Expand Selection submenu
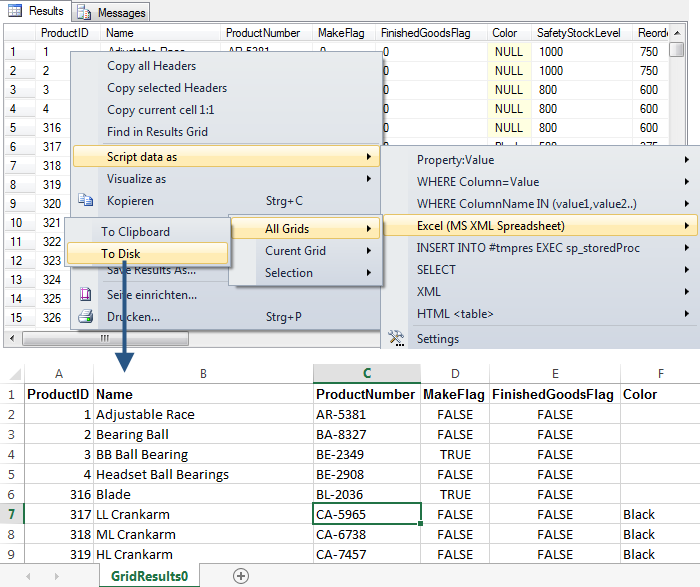Image resolution: width=700 pixels, height=587 pixels. coord(306,273)
